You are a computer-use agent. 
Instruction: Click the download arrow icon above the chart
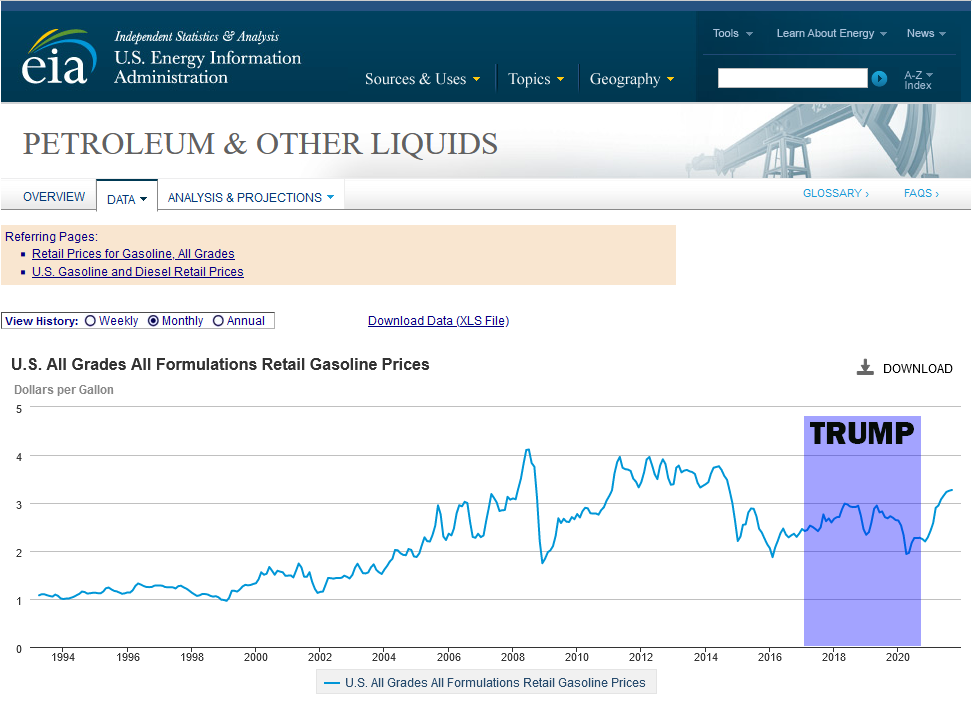pyautogui.click(x=865, y=368)
